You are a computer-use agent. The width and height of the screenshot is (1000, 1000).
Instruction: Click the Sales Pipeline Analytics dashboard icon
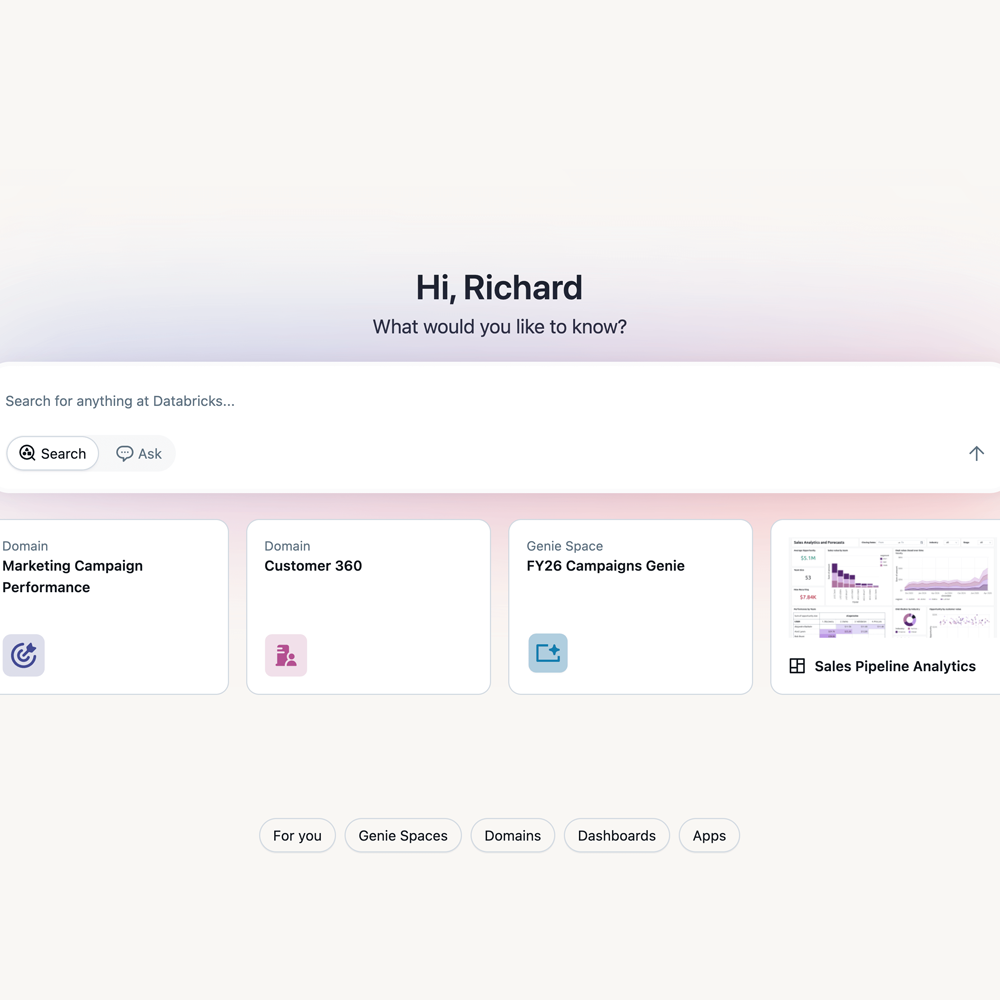pyautogui.click(x=797, y=666)
